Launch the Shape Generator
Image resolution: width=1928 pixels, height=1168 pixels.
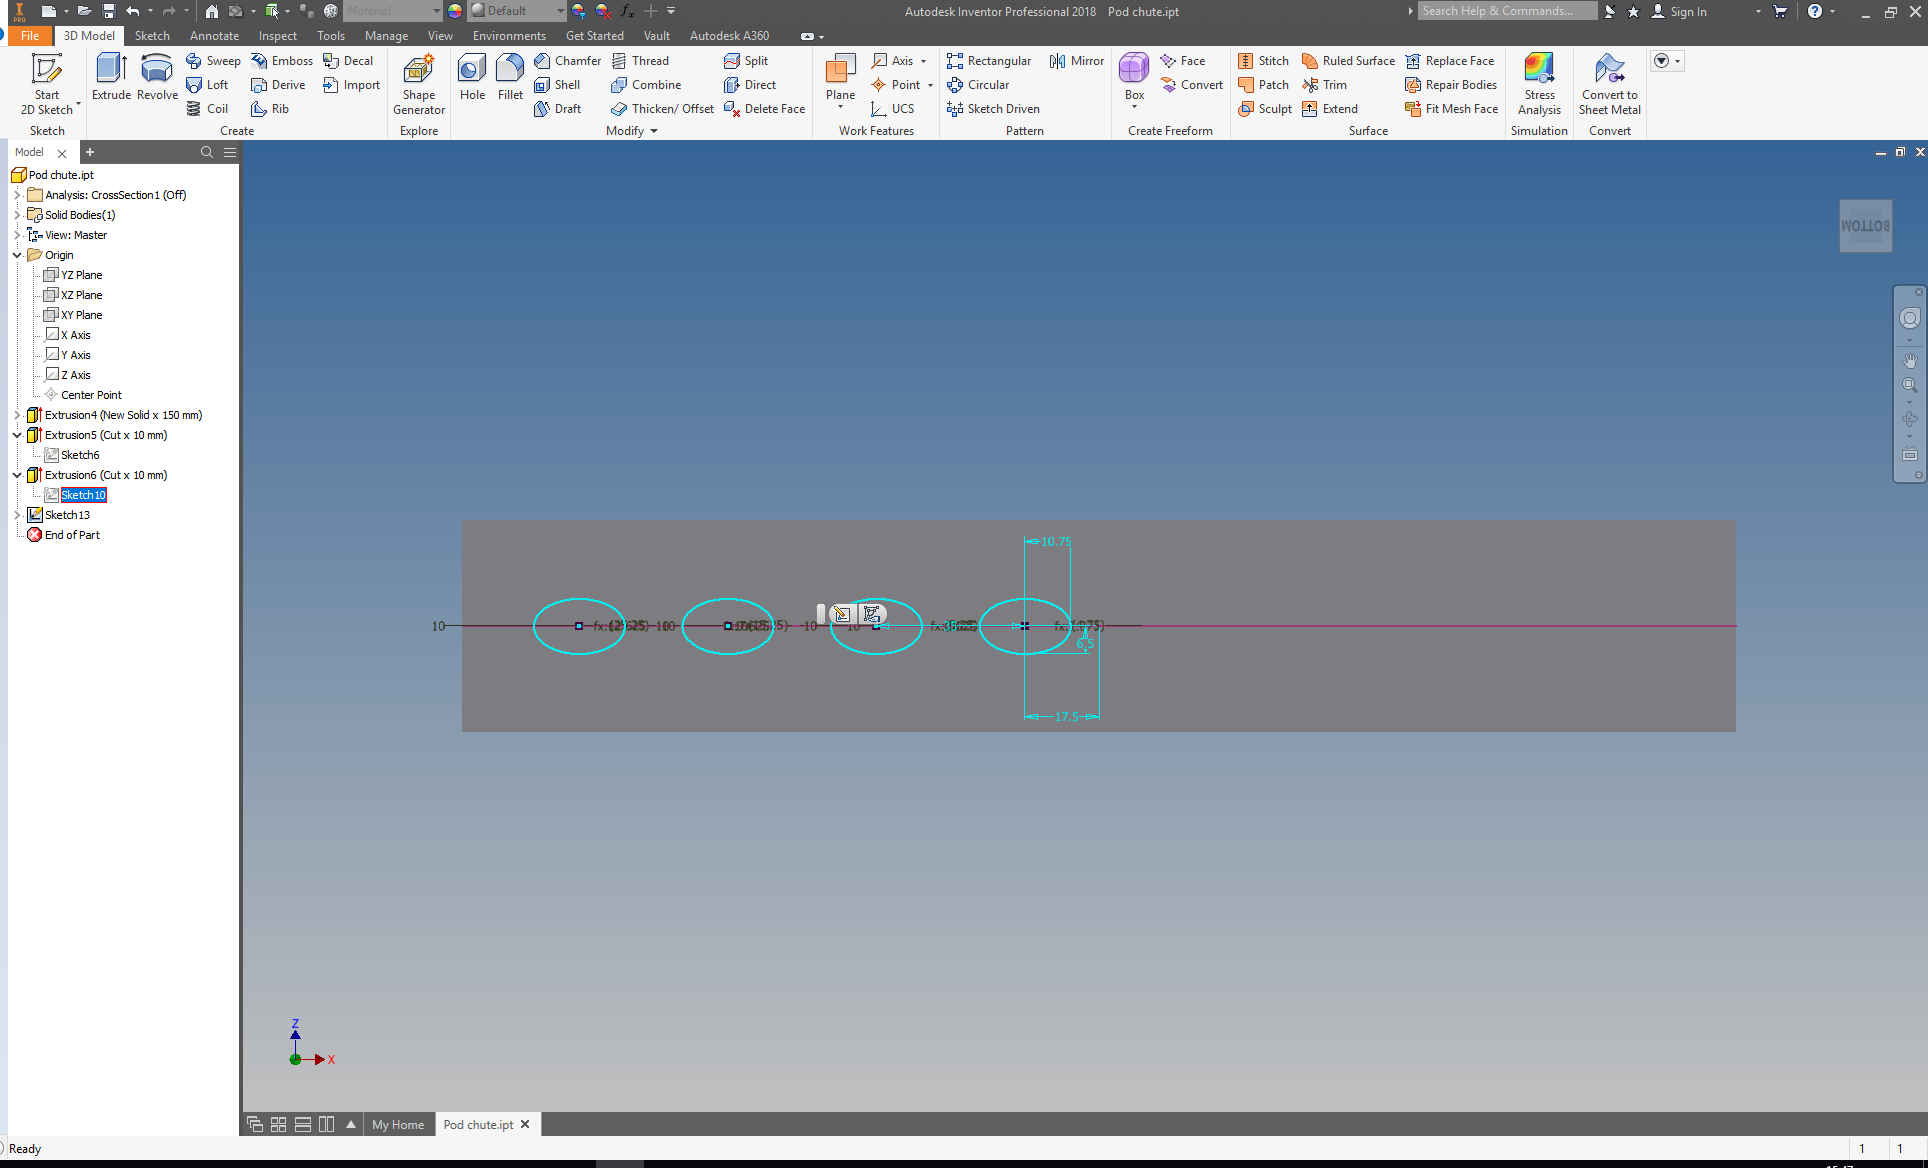(418, 80)
